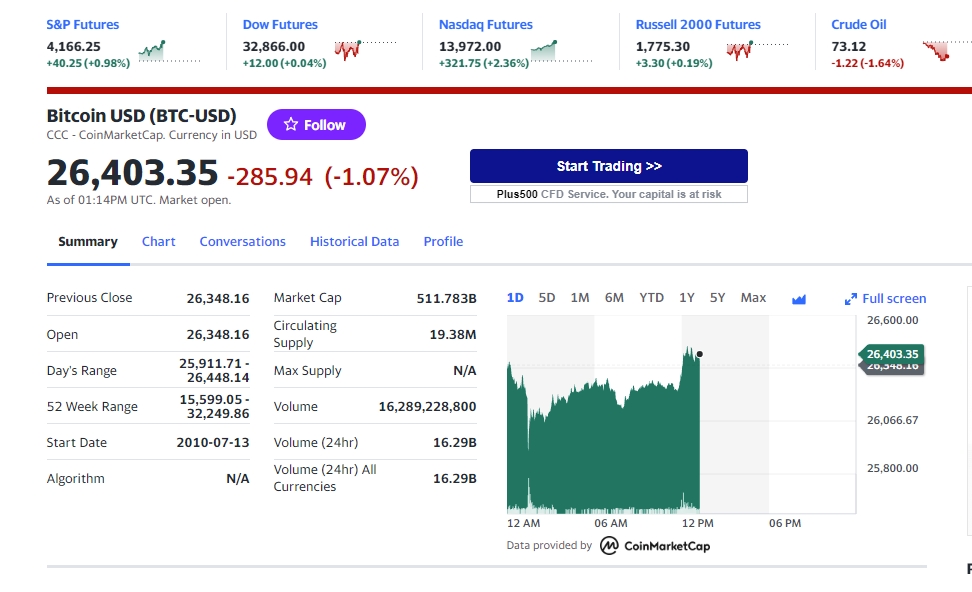Viewport: 972px width, 592px height.
Task: Click the Start Trading button
Action: pyautogui.click(x=609, y=166)
